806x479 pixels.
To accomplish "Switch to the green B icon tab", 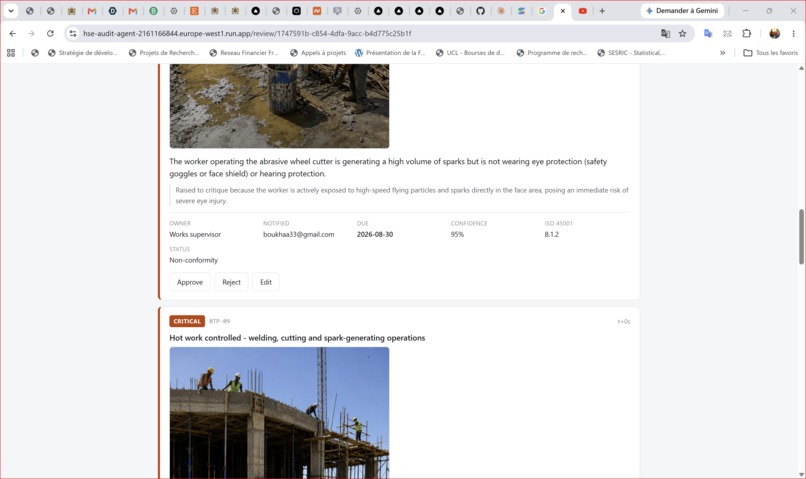I will (x=153, y=11).
